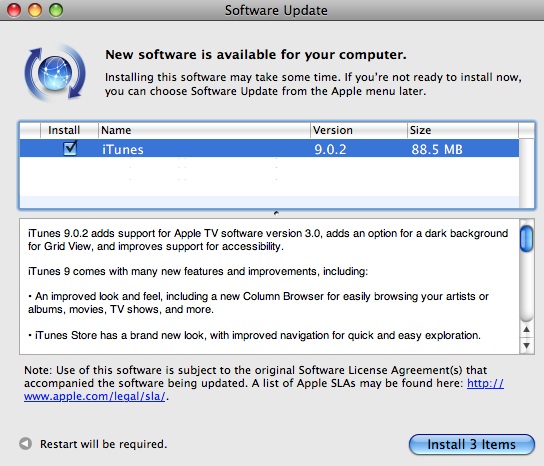Sort updates by the Size column header
544x466 pixels.
[x=463, y=130]
